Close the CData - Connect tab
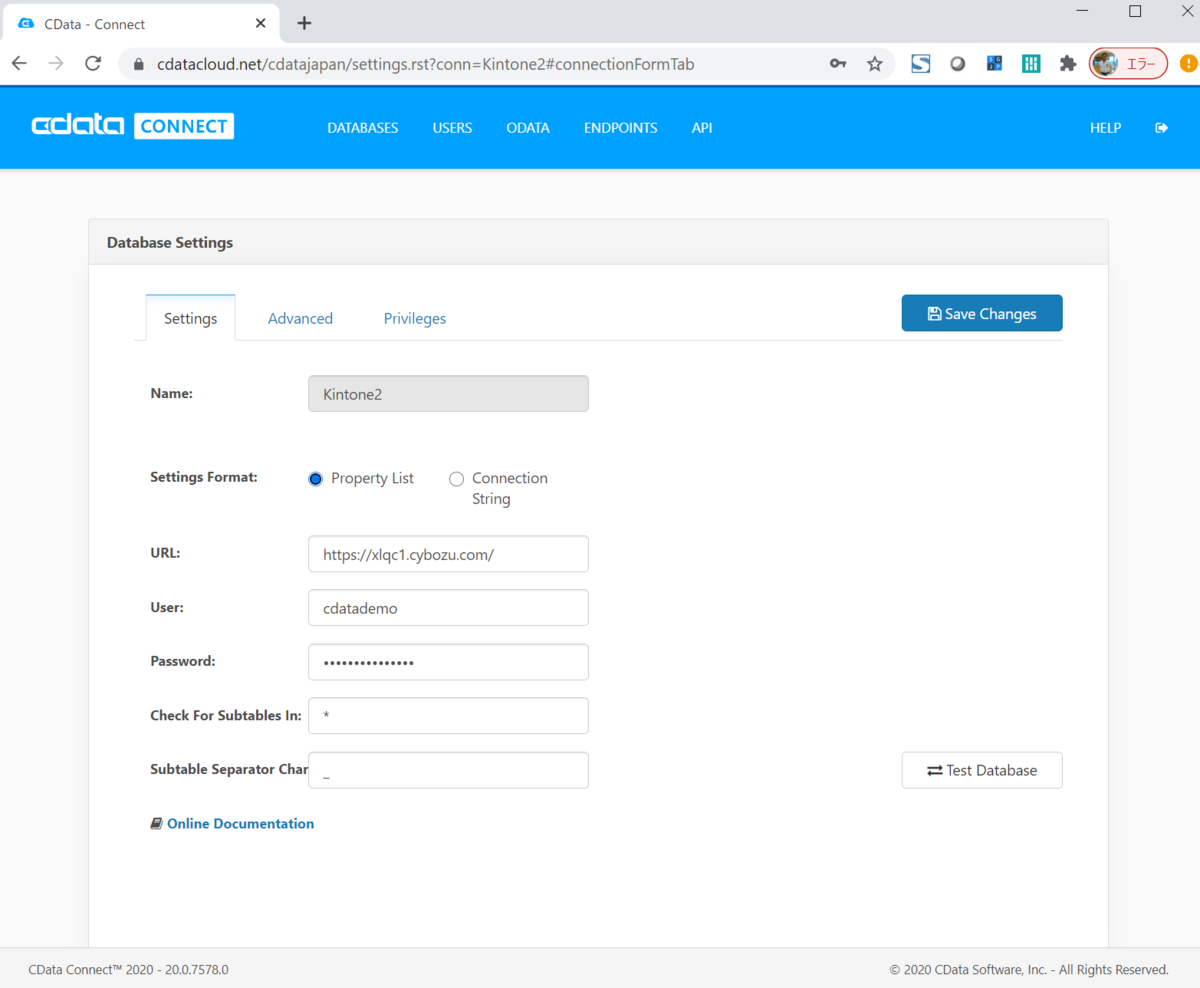The image size is (1200, 988). point(261,23)
